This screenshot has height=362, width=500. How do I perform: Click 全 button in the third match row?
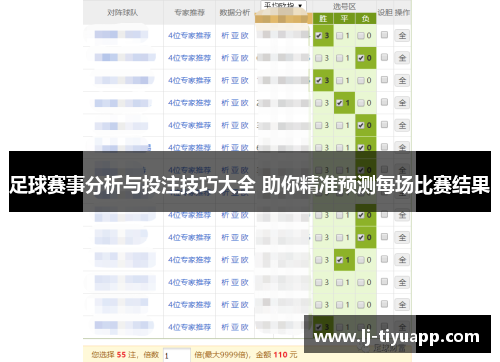coord(402,80)
